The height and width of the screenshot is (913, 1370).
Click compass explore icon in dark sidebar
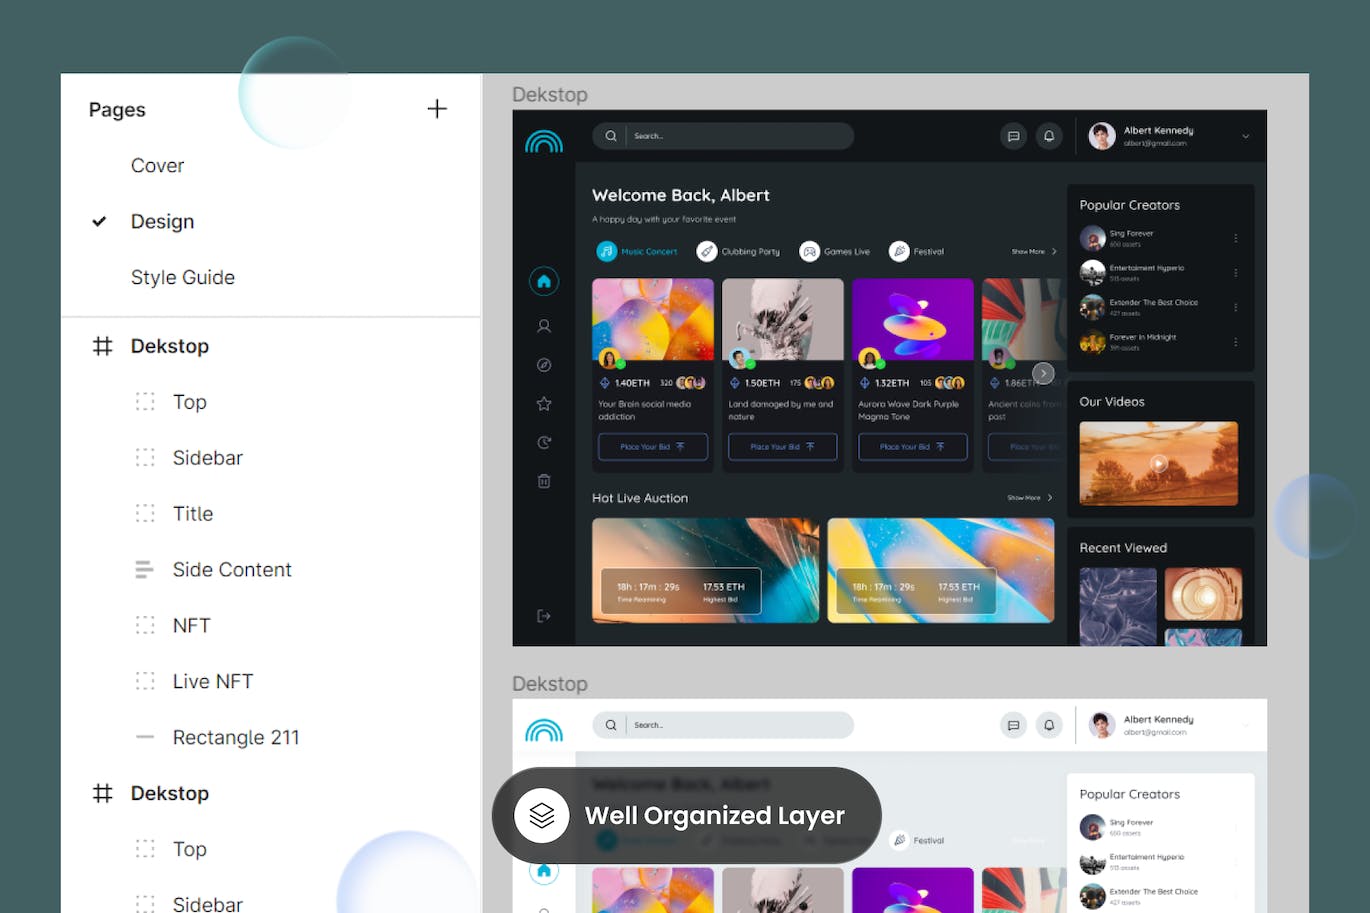[x=544, y=365]
